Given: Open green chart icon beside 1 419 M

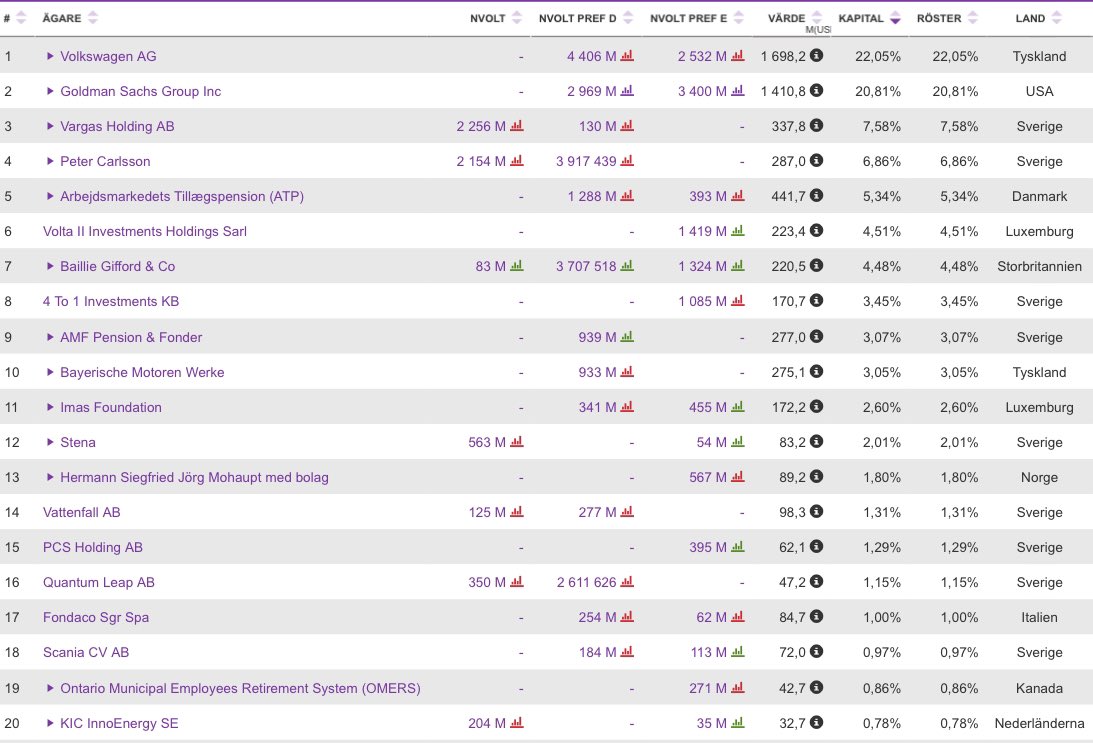Looking at the screenshot, I should [738, 231].
